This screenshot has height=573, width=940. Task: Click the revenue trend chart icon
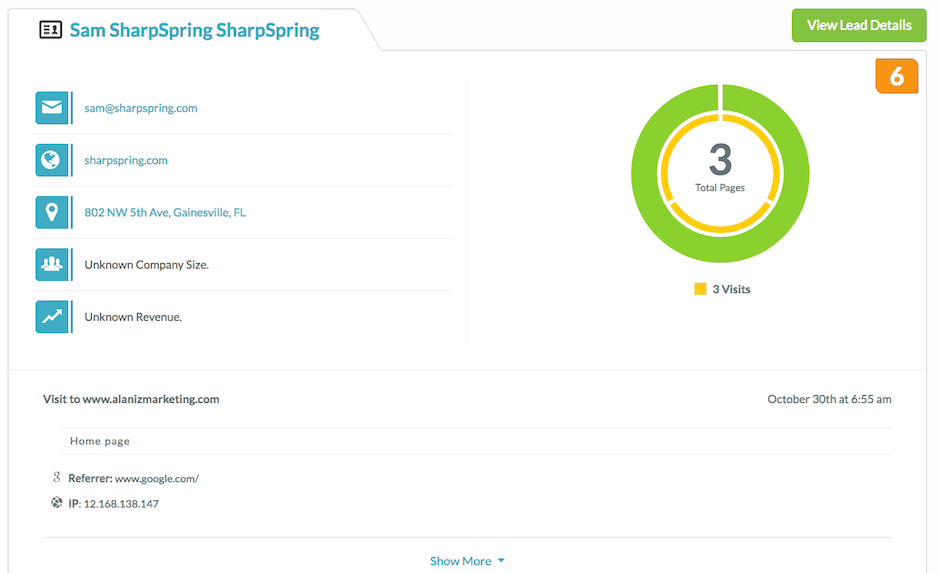(51, 317)
